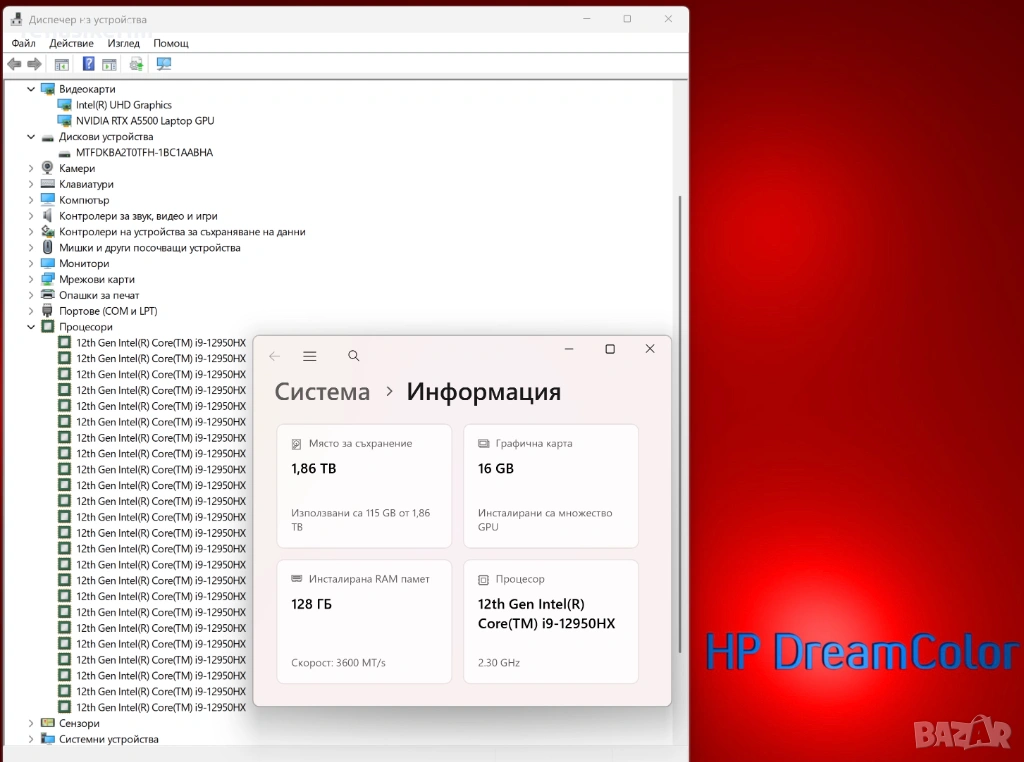The width and height of the screenshot is (1024, 762).
Task: Select Контролери на устройства за съхраняване на данни
Action: click(182, 232)
